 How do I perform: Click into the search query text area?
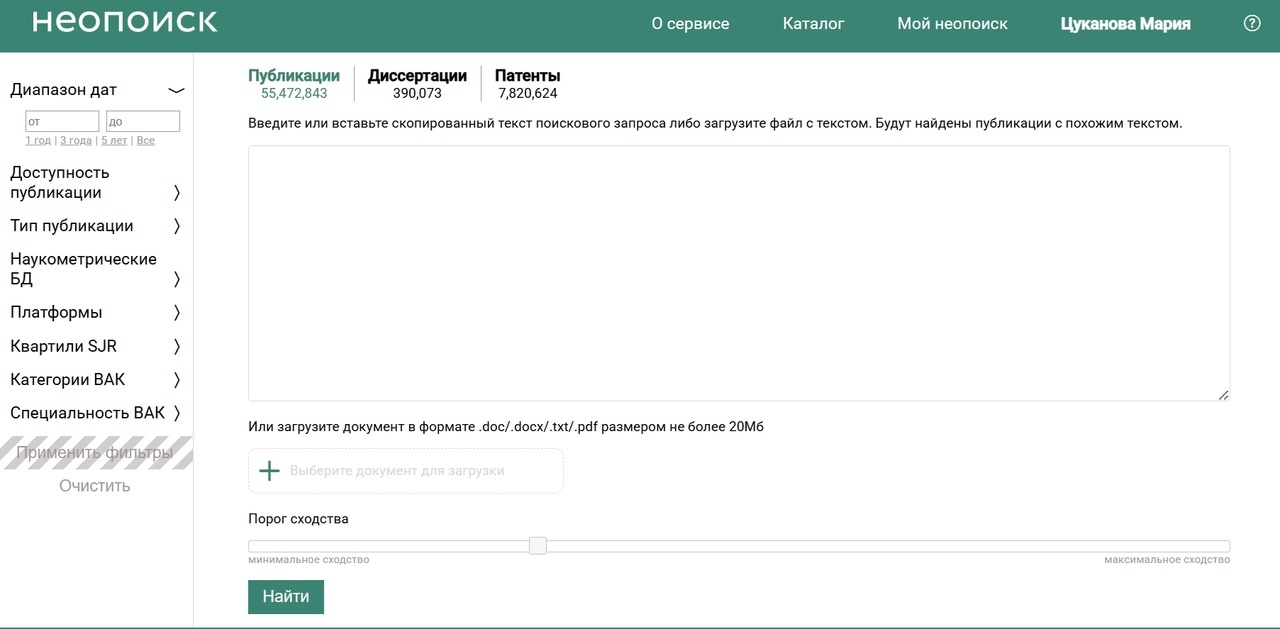[x=739, y=273]
